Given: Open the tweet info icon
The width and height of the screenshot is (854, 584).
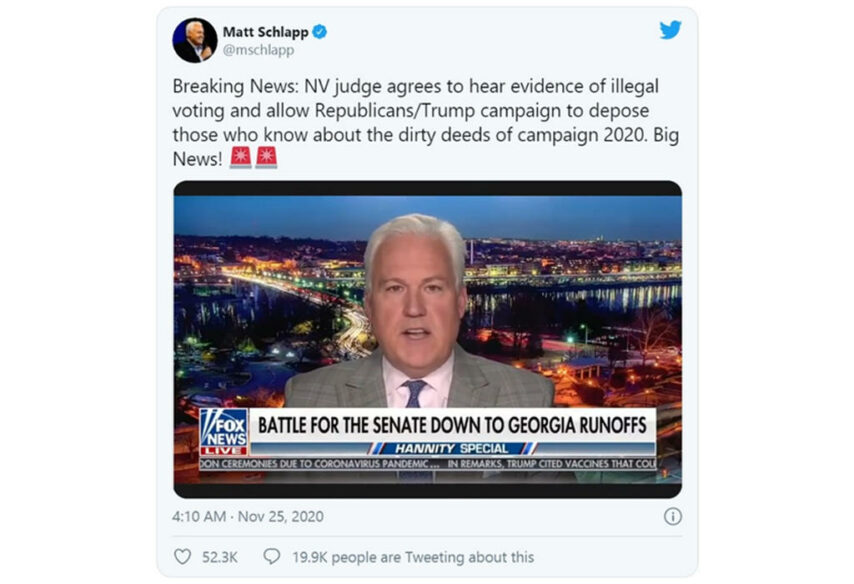Looking at the screenshot, I should pyautogui.click(x=673, y=517).
